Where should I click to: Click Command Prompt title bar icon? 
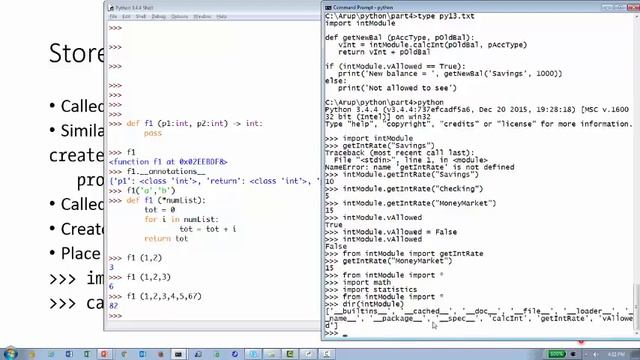(x=328, y=7)
